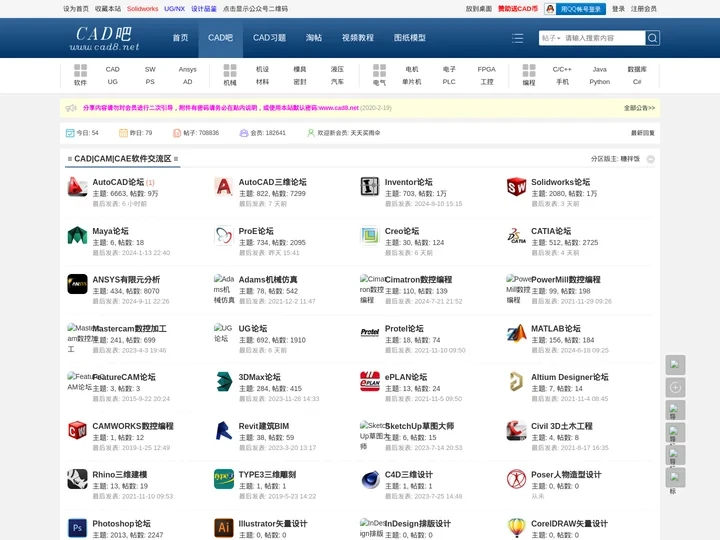This screenshot has height=540, width=720.
Task: Click the 设为首页 link
Action: click(76, 9)
